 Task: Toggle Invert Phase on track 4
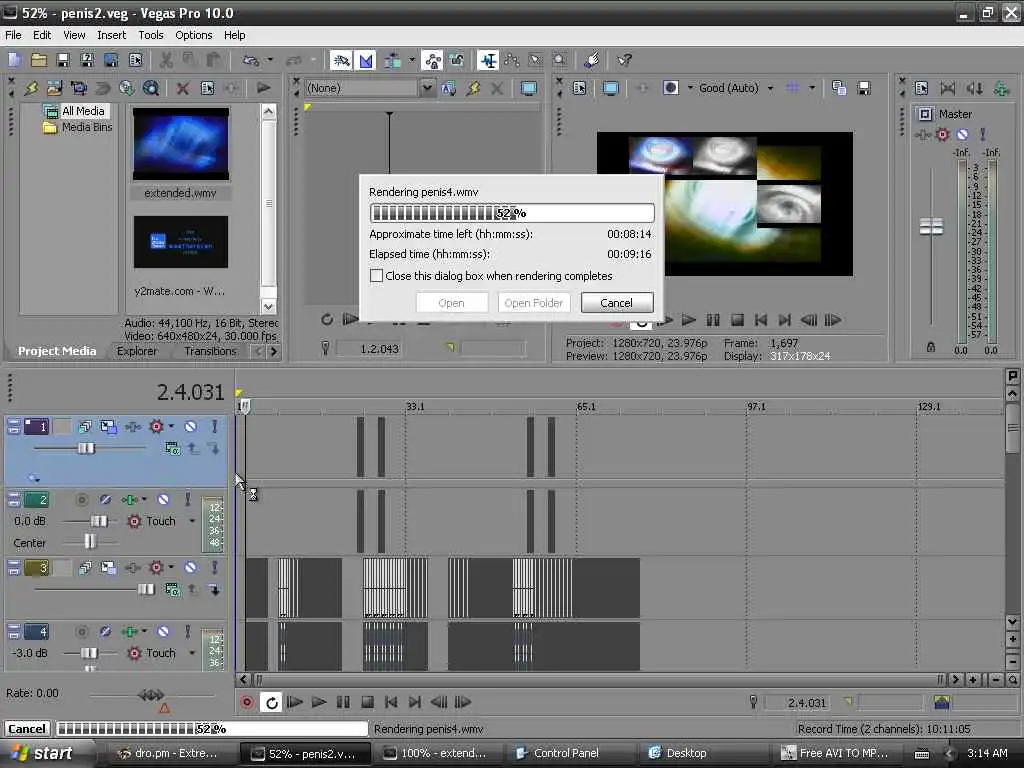tap(105, 632)
